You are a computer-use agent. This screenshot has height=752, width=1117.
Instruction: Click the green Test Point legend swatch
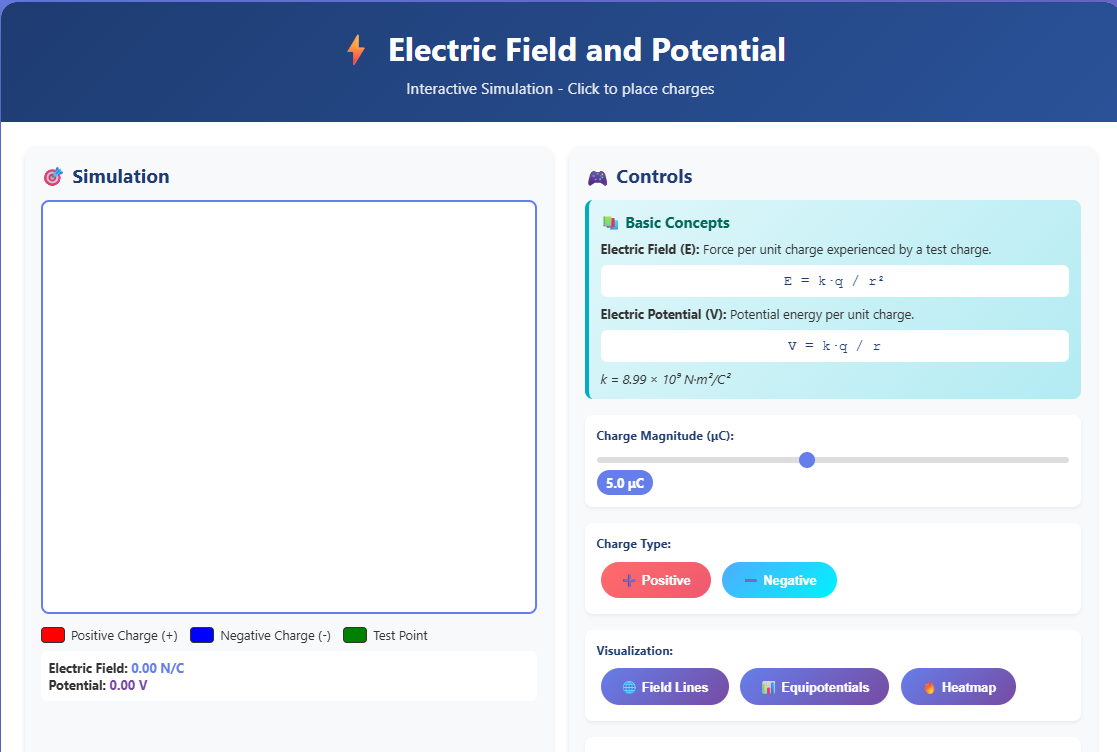(x=355, y=635)
